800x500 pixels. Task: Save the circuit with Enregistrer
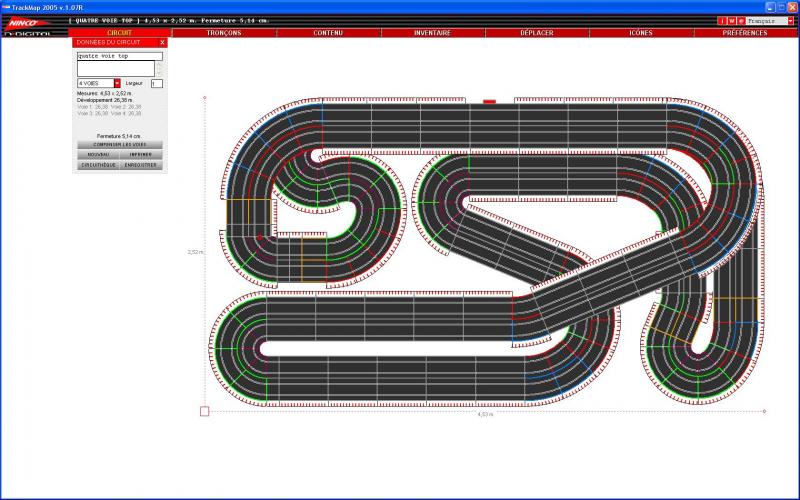pyautogui.click(x=140, y=165)
